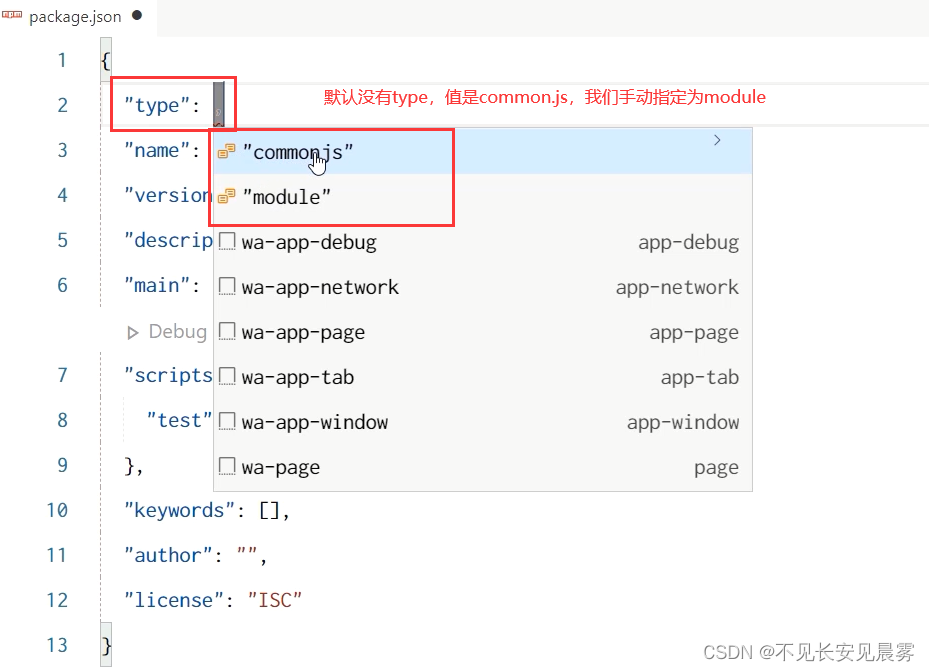Choose the wa-app-page snippet suggestion

click(303, 332)
